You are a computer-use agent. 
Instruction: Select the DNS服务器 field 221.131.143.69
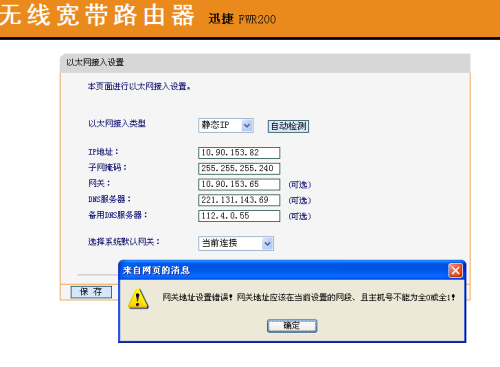tap(239, 200)
